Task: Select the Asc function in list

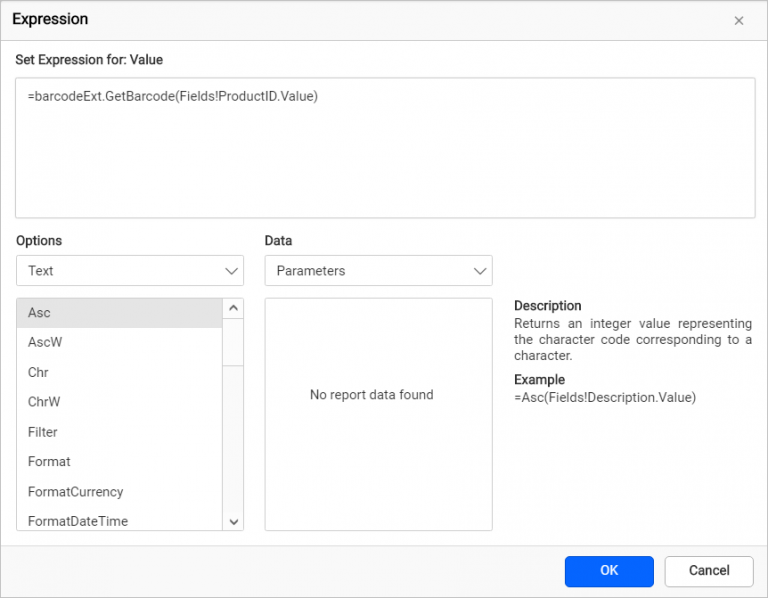Action: 120,313
